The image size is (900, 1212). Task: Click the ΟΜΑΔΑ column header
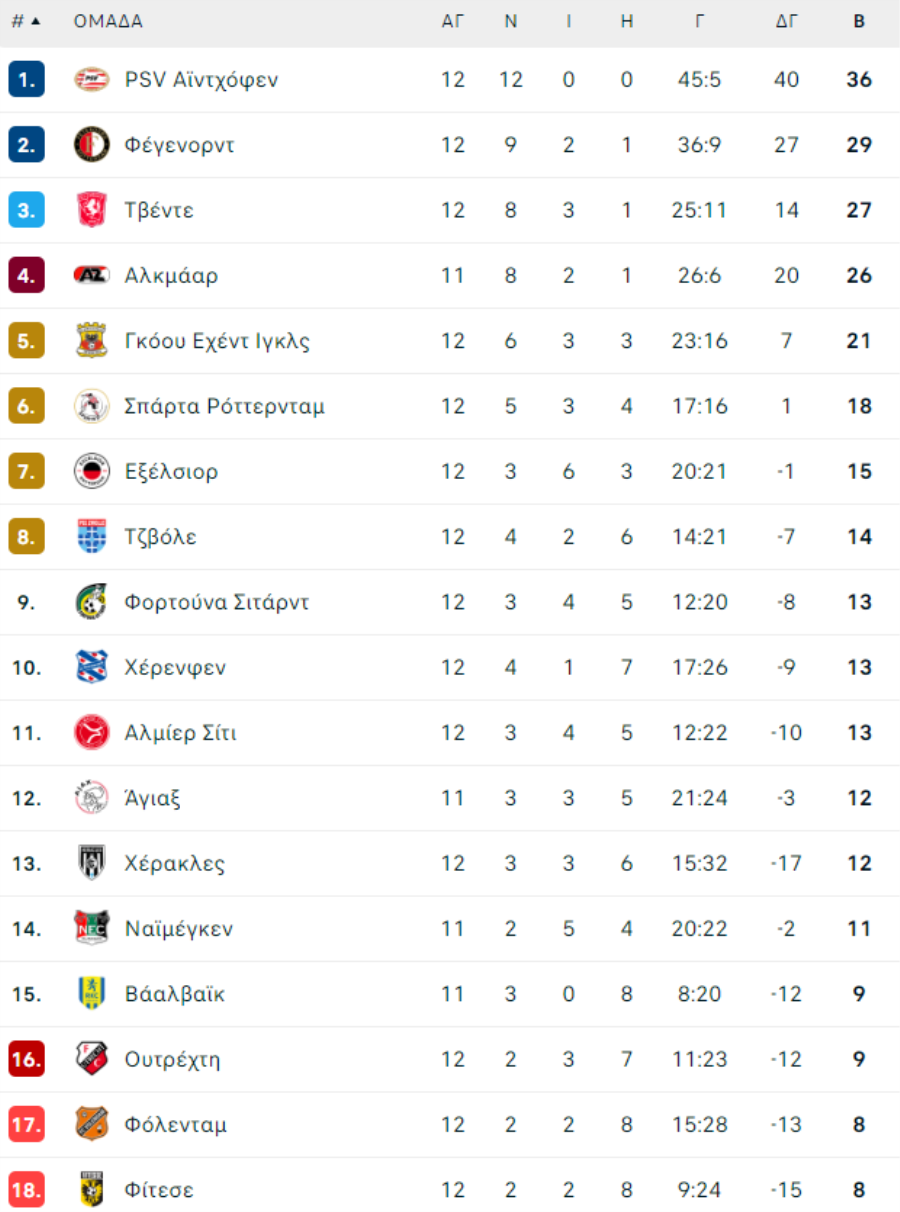pos(108,21)
